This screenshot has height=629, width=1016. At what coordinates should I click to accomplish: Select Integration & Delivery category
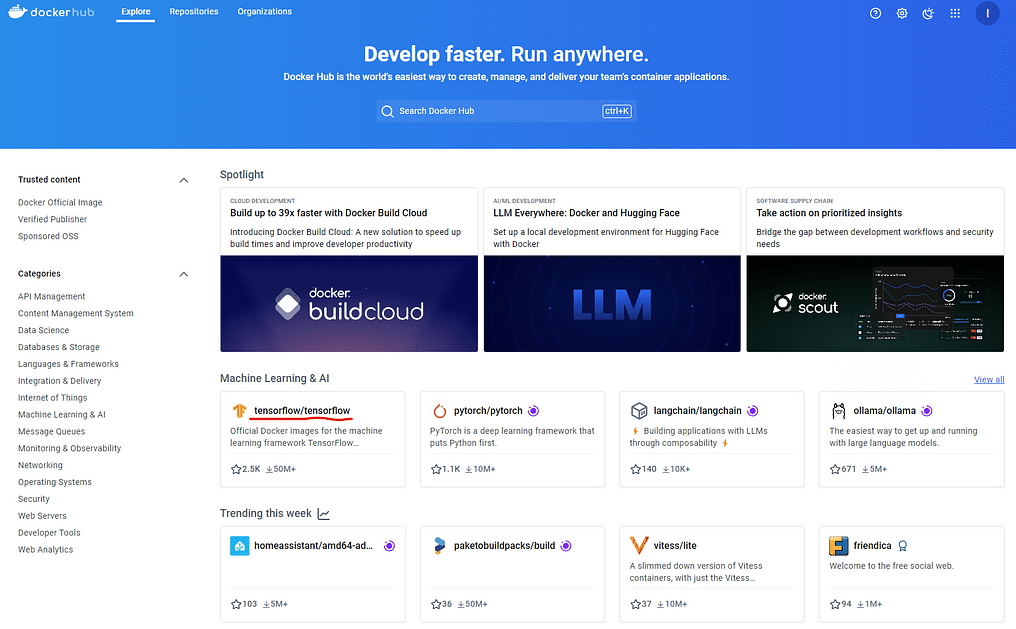coord(60,380)
